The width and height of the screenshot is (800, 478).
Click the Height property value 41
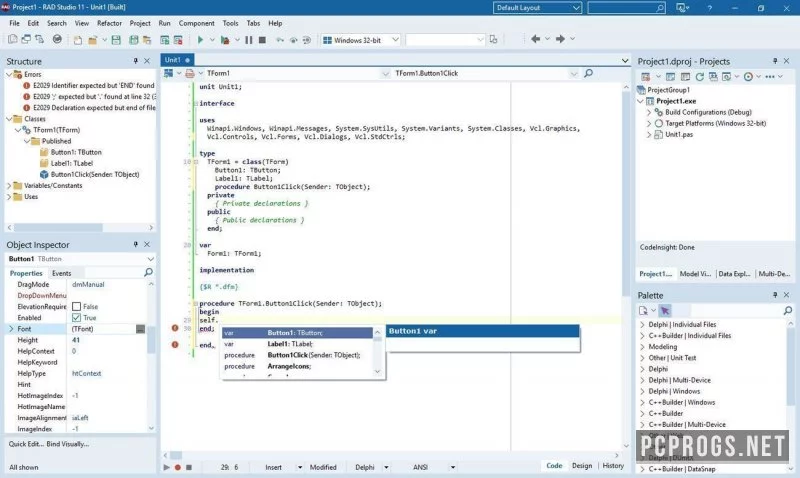76,340
